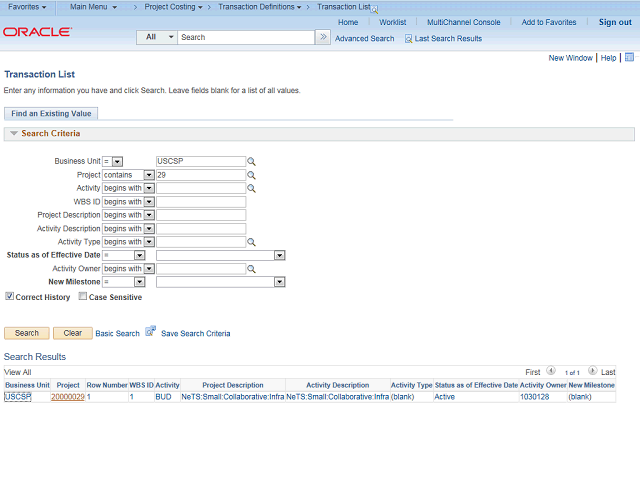Click the WBS ID input field

tap(201, 202)
